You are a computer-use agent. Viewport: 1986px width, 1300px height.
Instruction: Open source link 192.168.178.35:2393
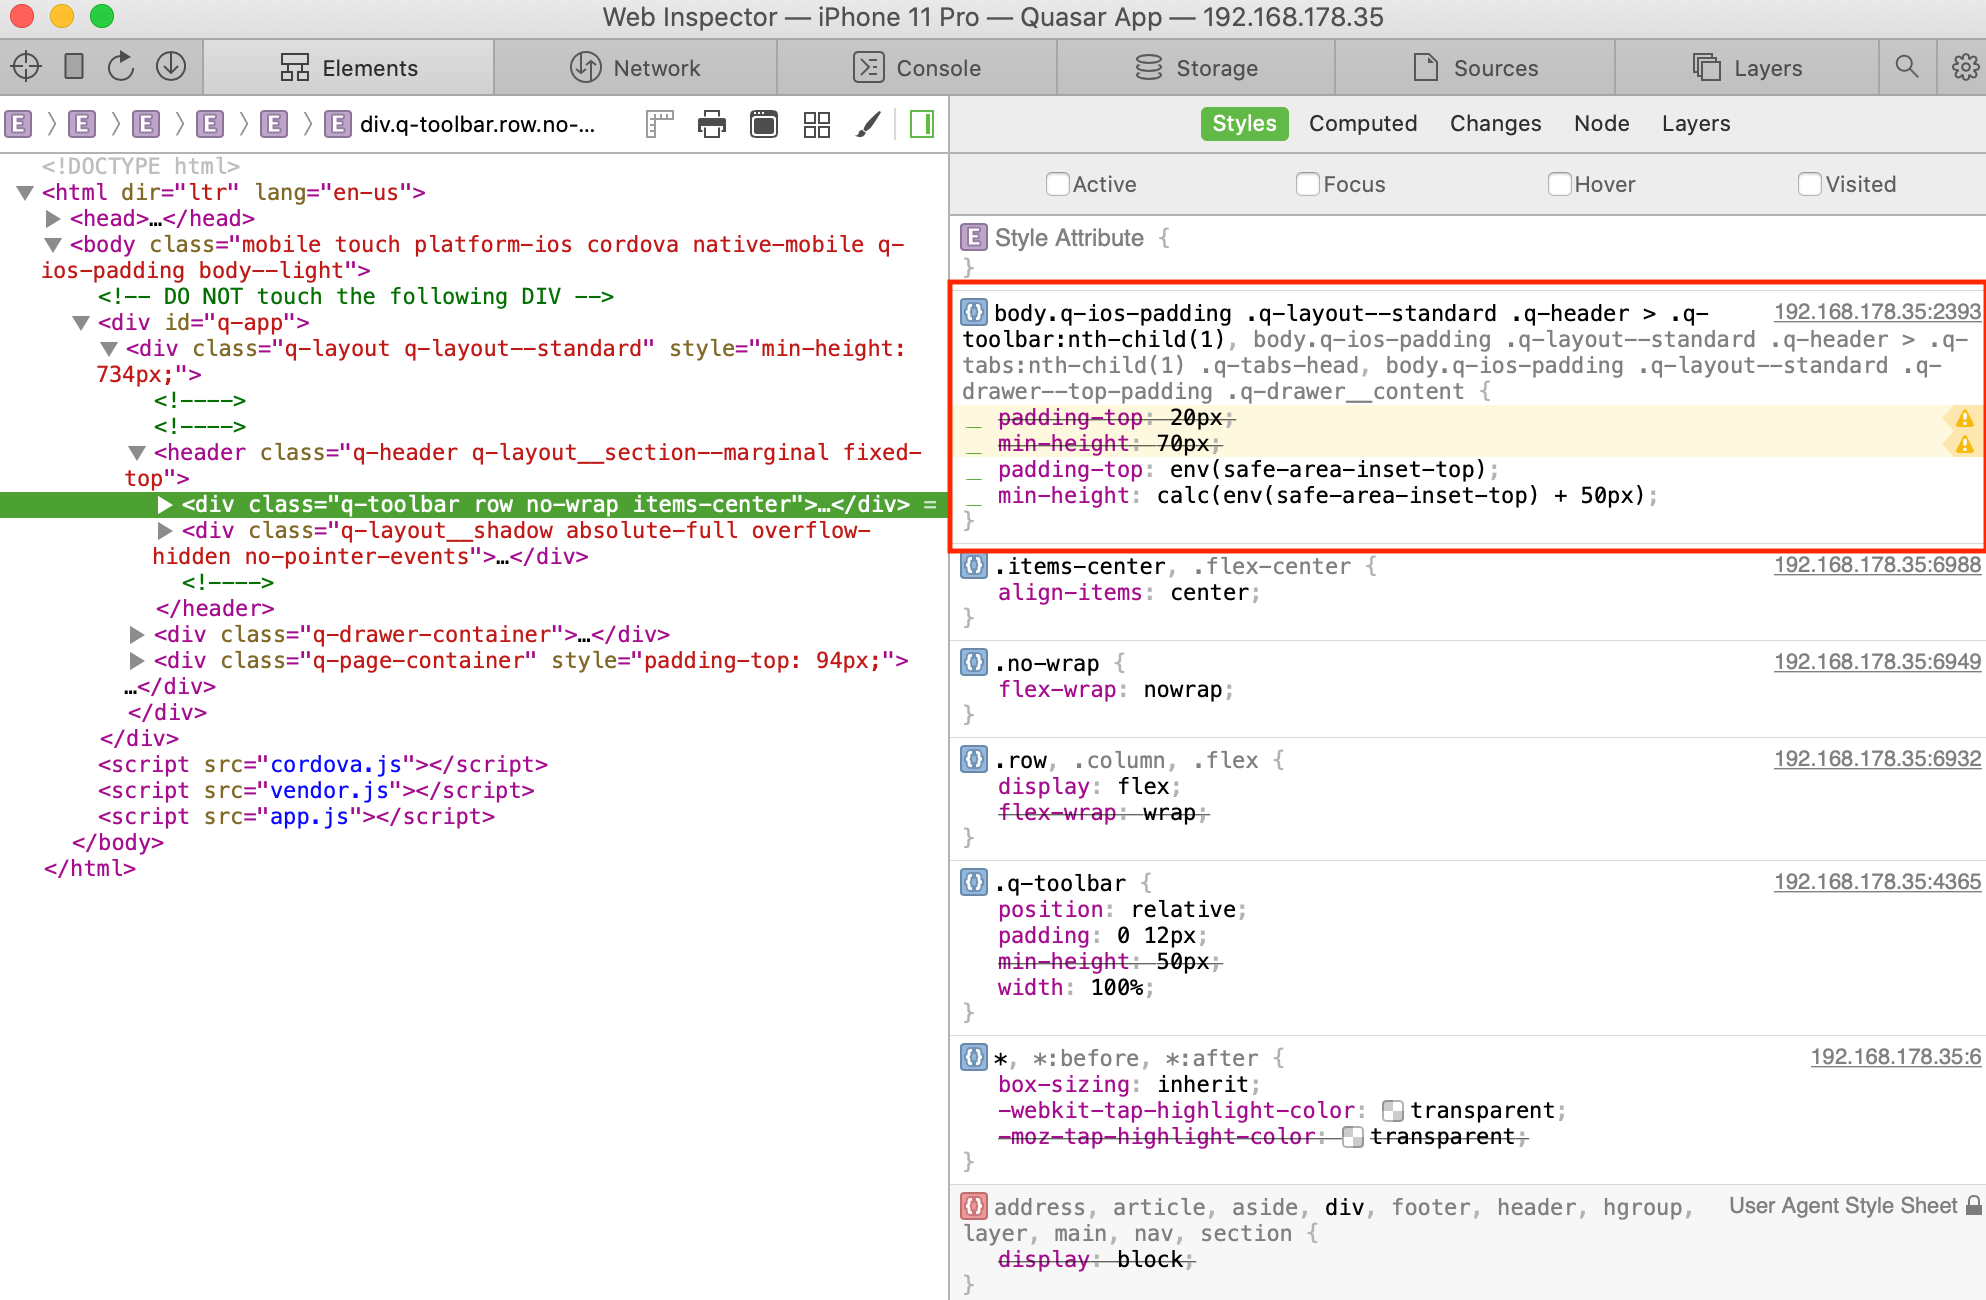tap(1876, 312)
